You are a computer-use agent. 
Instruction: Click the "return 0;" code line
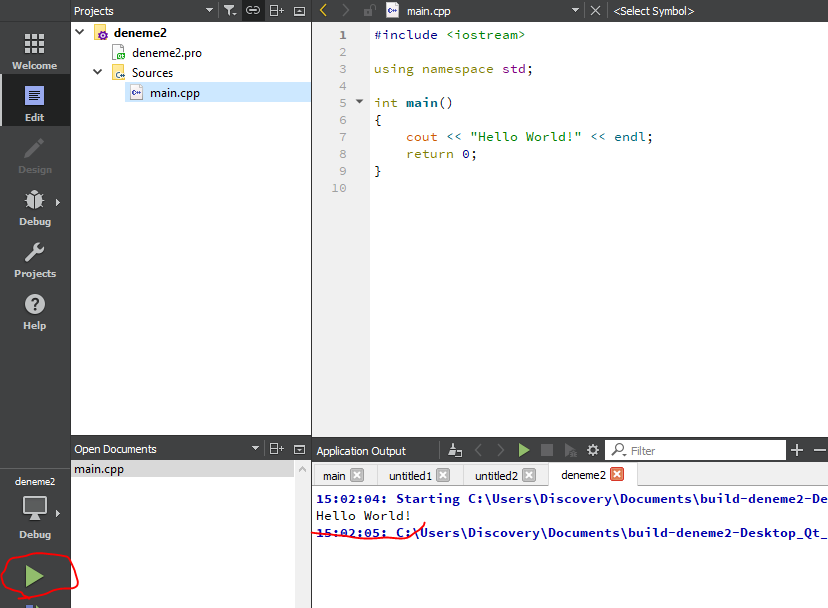(441, 154)
